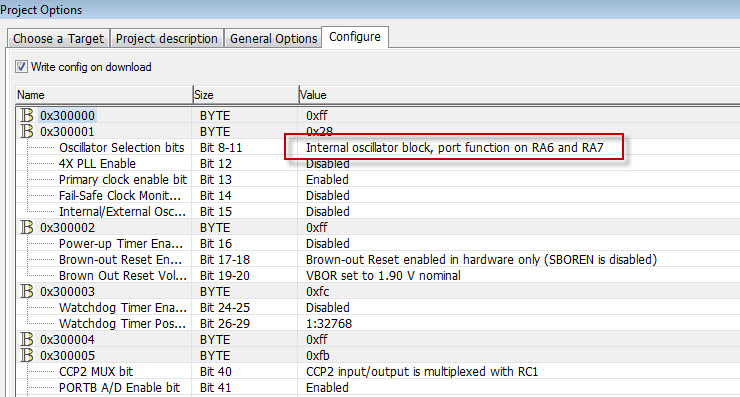Click the B icon beside 0x300002
This screenshot has height=397, width=740.
[27, 227]
